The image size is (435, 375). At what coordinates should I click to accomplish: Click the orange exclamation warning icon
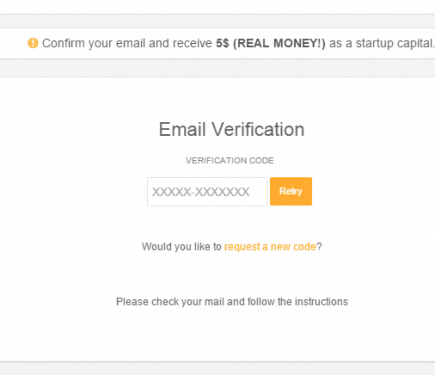[33, 43]
